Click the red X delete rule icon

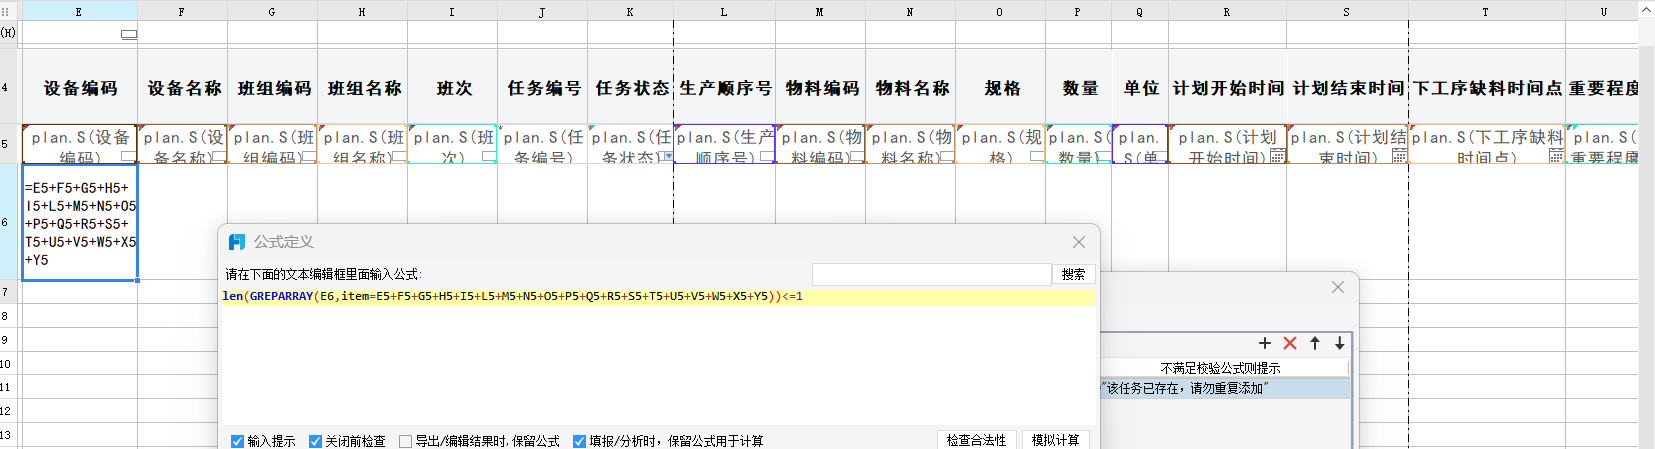(1290, 343)
